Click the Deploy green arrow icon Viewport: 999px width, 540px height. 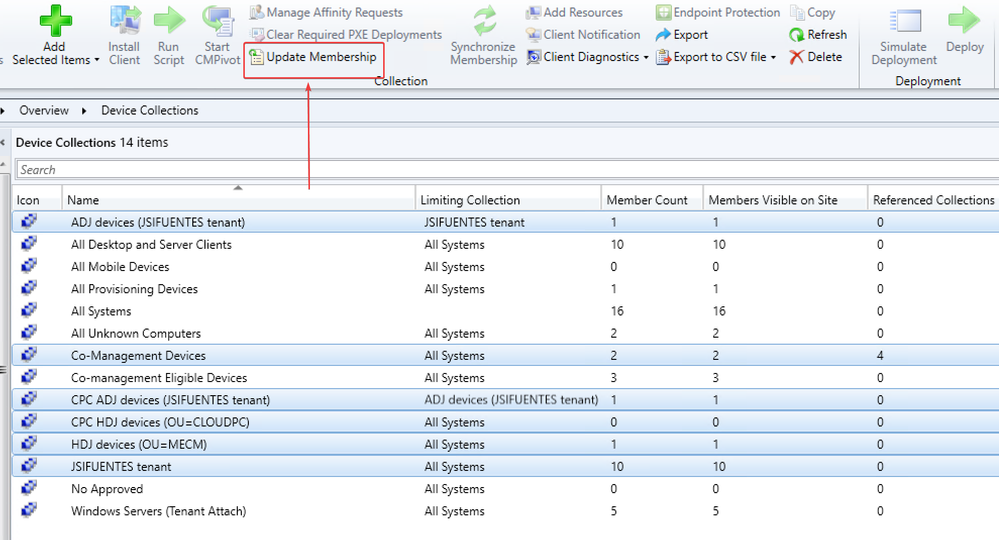pyautogui.click(x=964, y=20)
